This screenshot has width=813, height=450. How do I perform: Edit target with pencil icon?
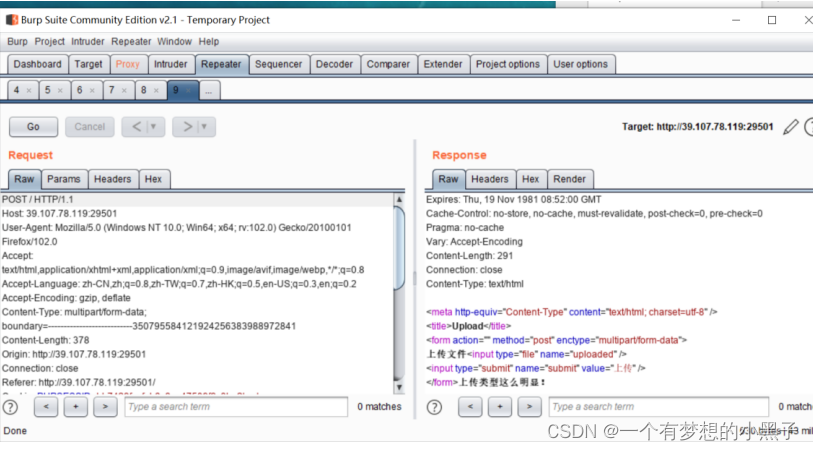click(x=791, y=127)
